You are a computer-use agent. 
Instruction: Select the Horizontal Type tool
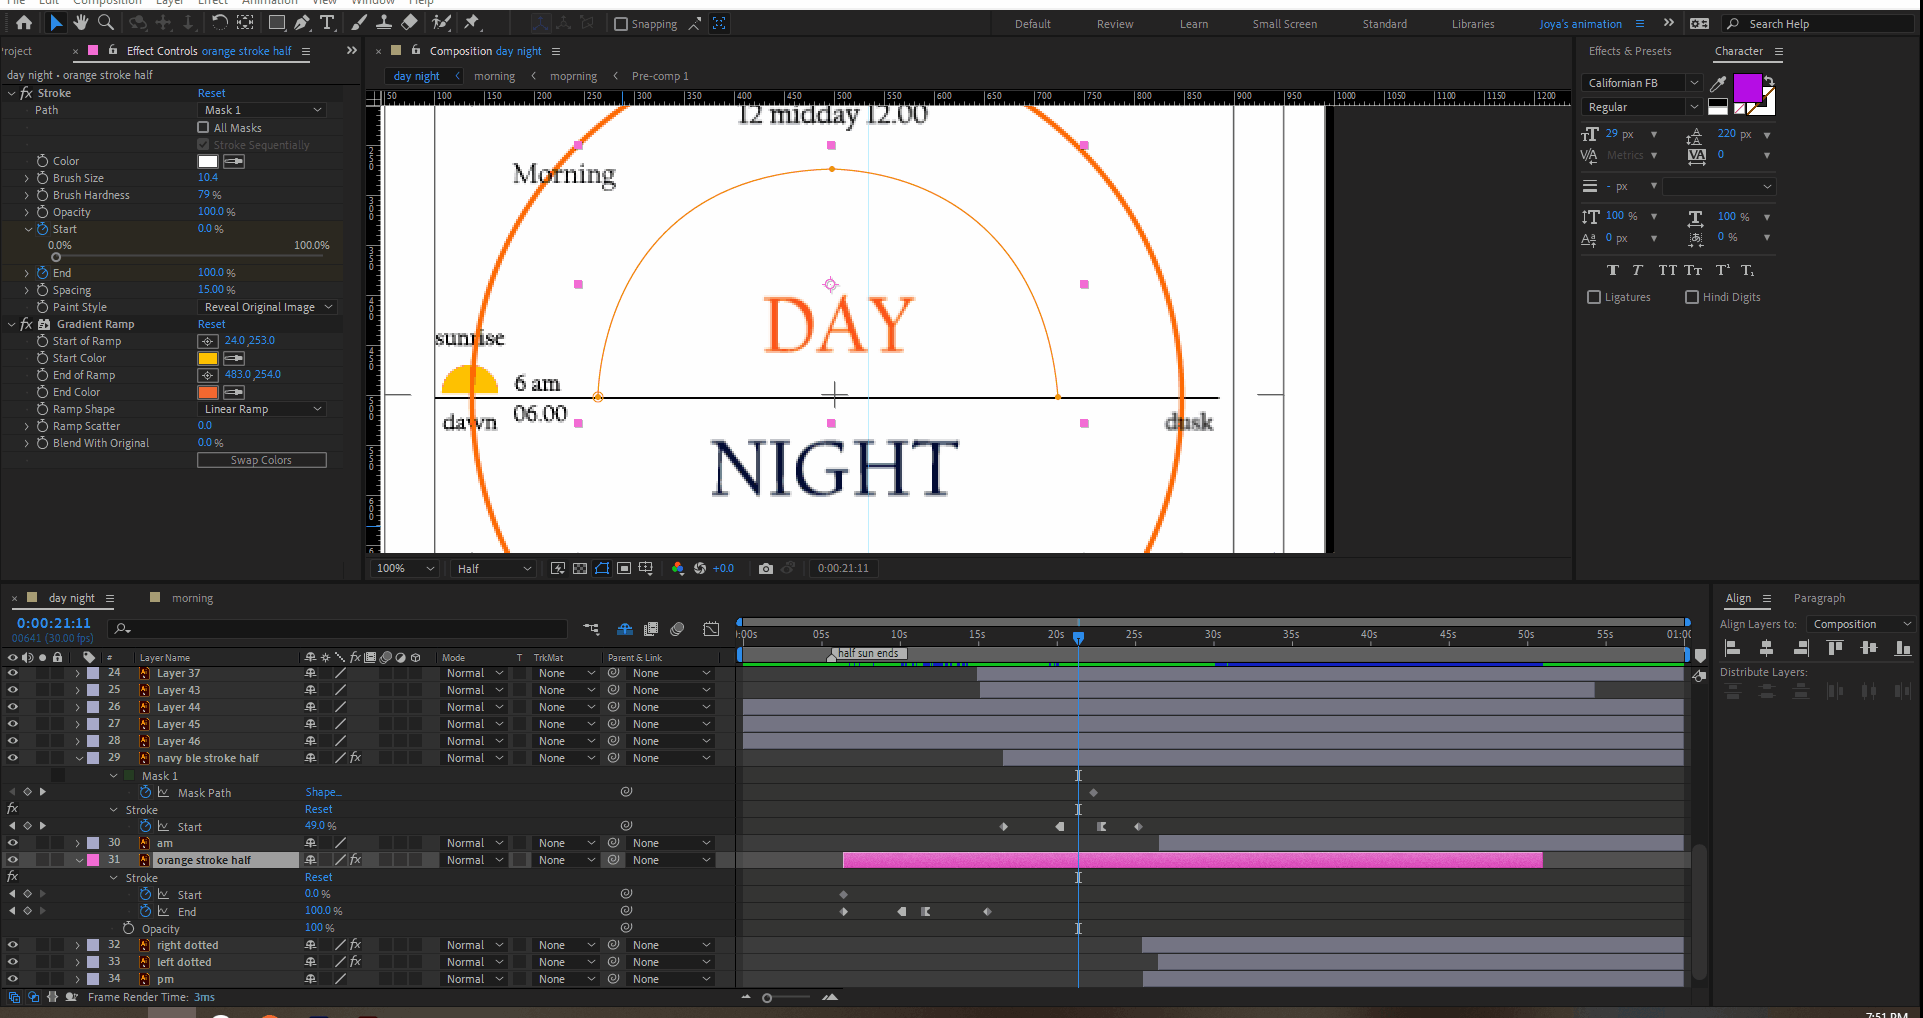pos(327,23)
